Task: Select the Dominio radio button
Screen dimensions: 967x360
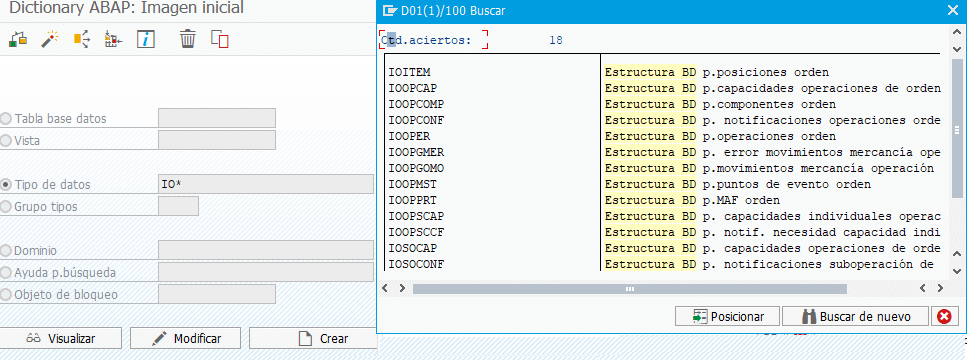Action: coord(7,251)
